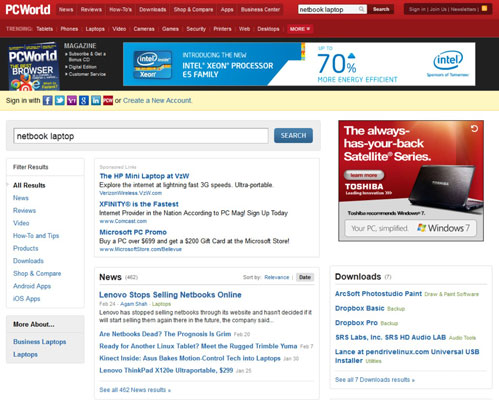This screenshot has width=499, height=400.
Task: Click the magnifier icon in top search box
Action: 361,9
